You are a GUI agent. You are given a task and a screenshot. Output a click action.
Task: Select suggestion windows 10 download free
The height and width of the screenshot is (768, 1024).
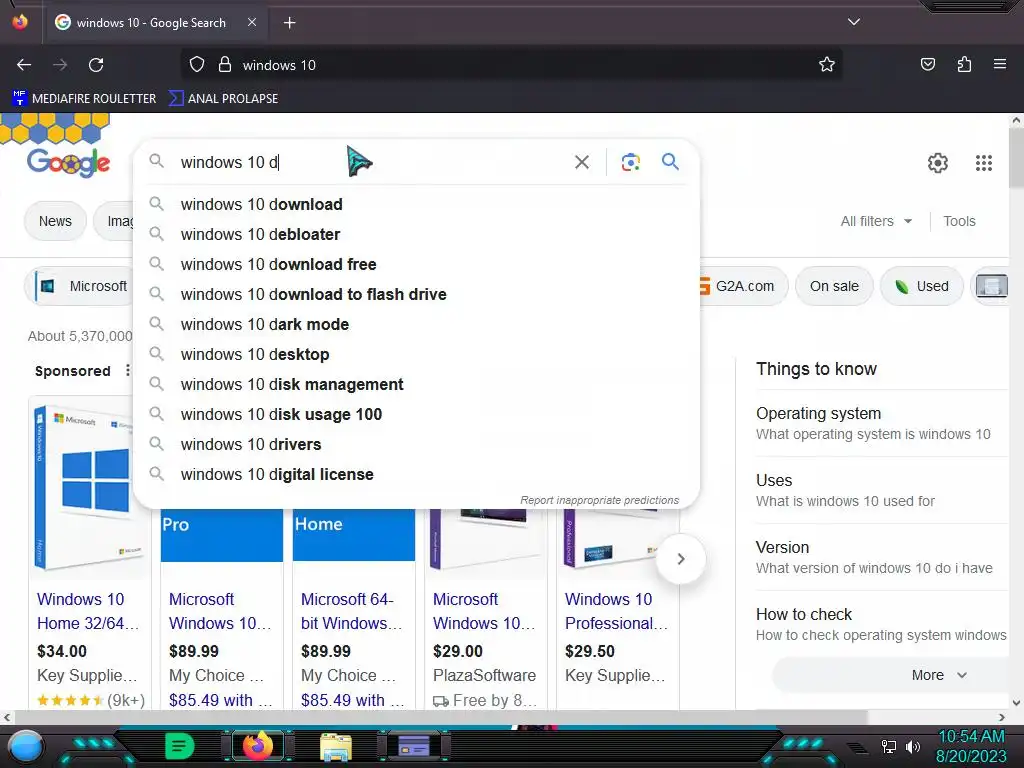tap(416, 264)
